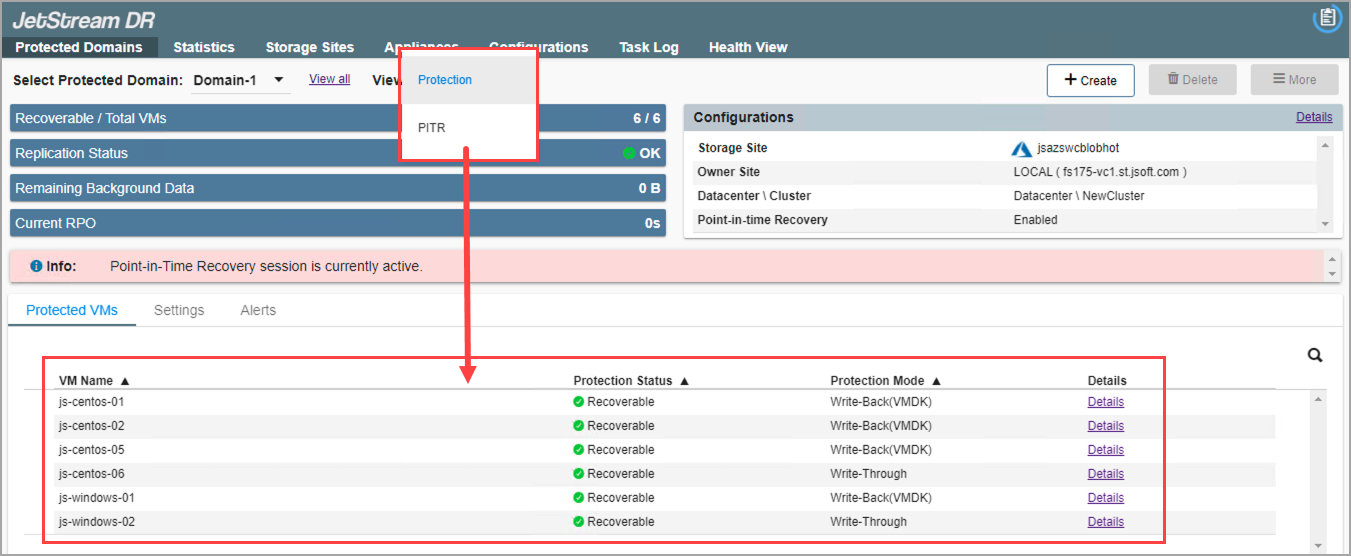Viewport: 1351px width, 556px height.
Task: Click the blue Info icon in alert bar
Action: click(x=36, y=267)
